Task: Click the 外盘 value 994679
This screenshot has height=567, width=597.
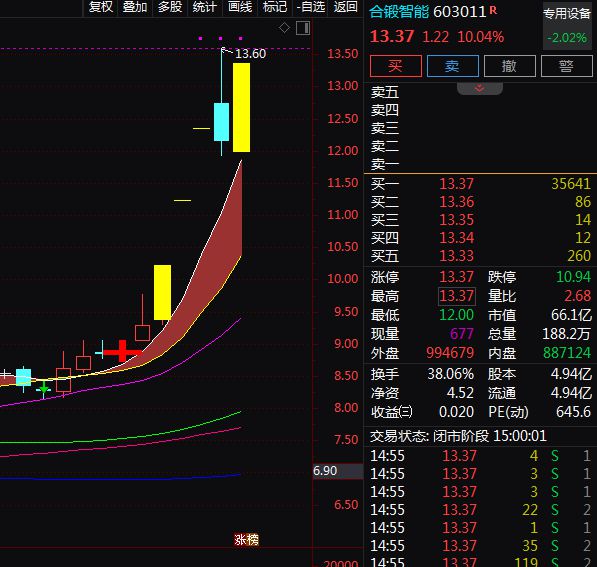Action: [450, 353]
